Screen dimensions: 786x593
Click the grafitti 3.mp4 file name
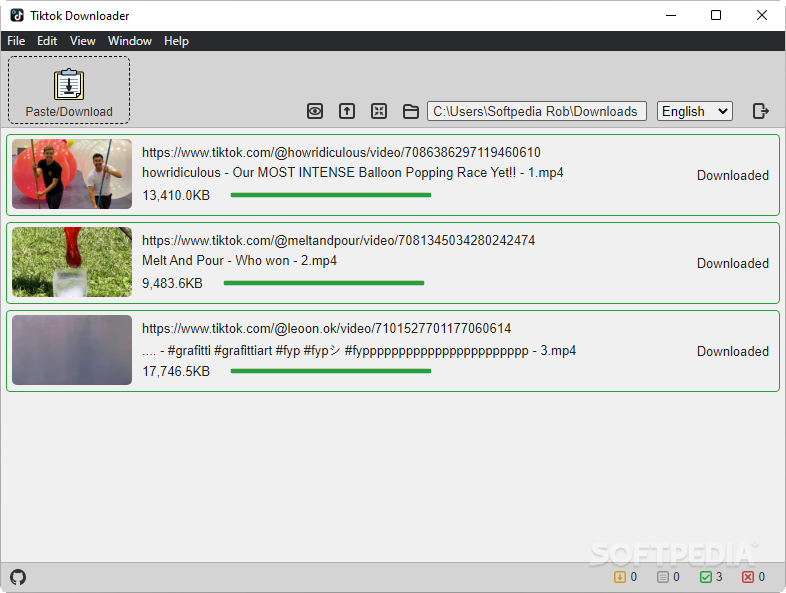pyautogui.click(x=359, y=350)
